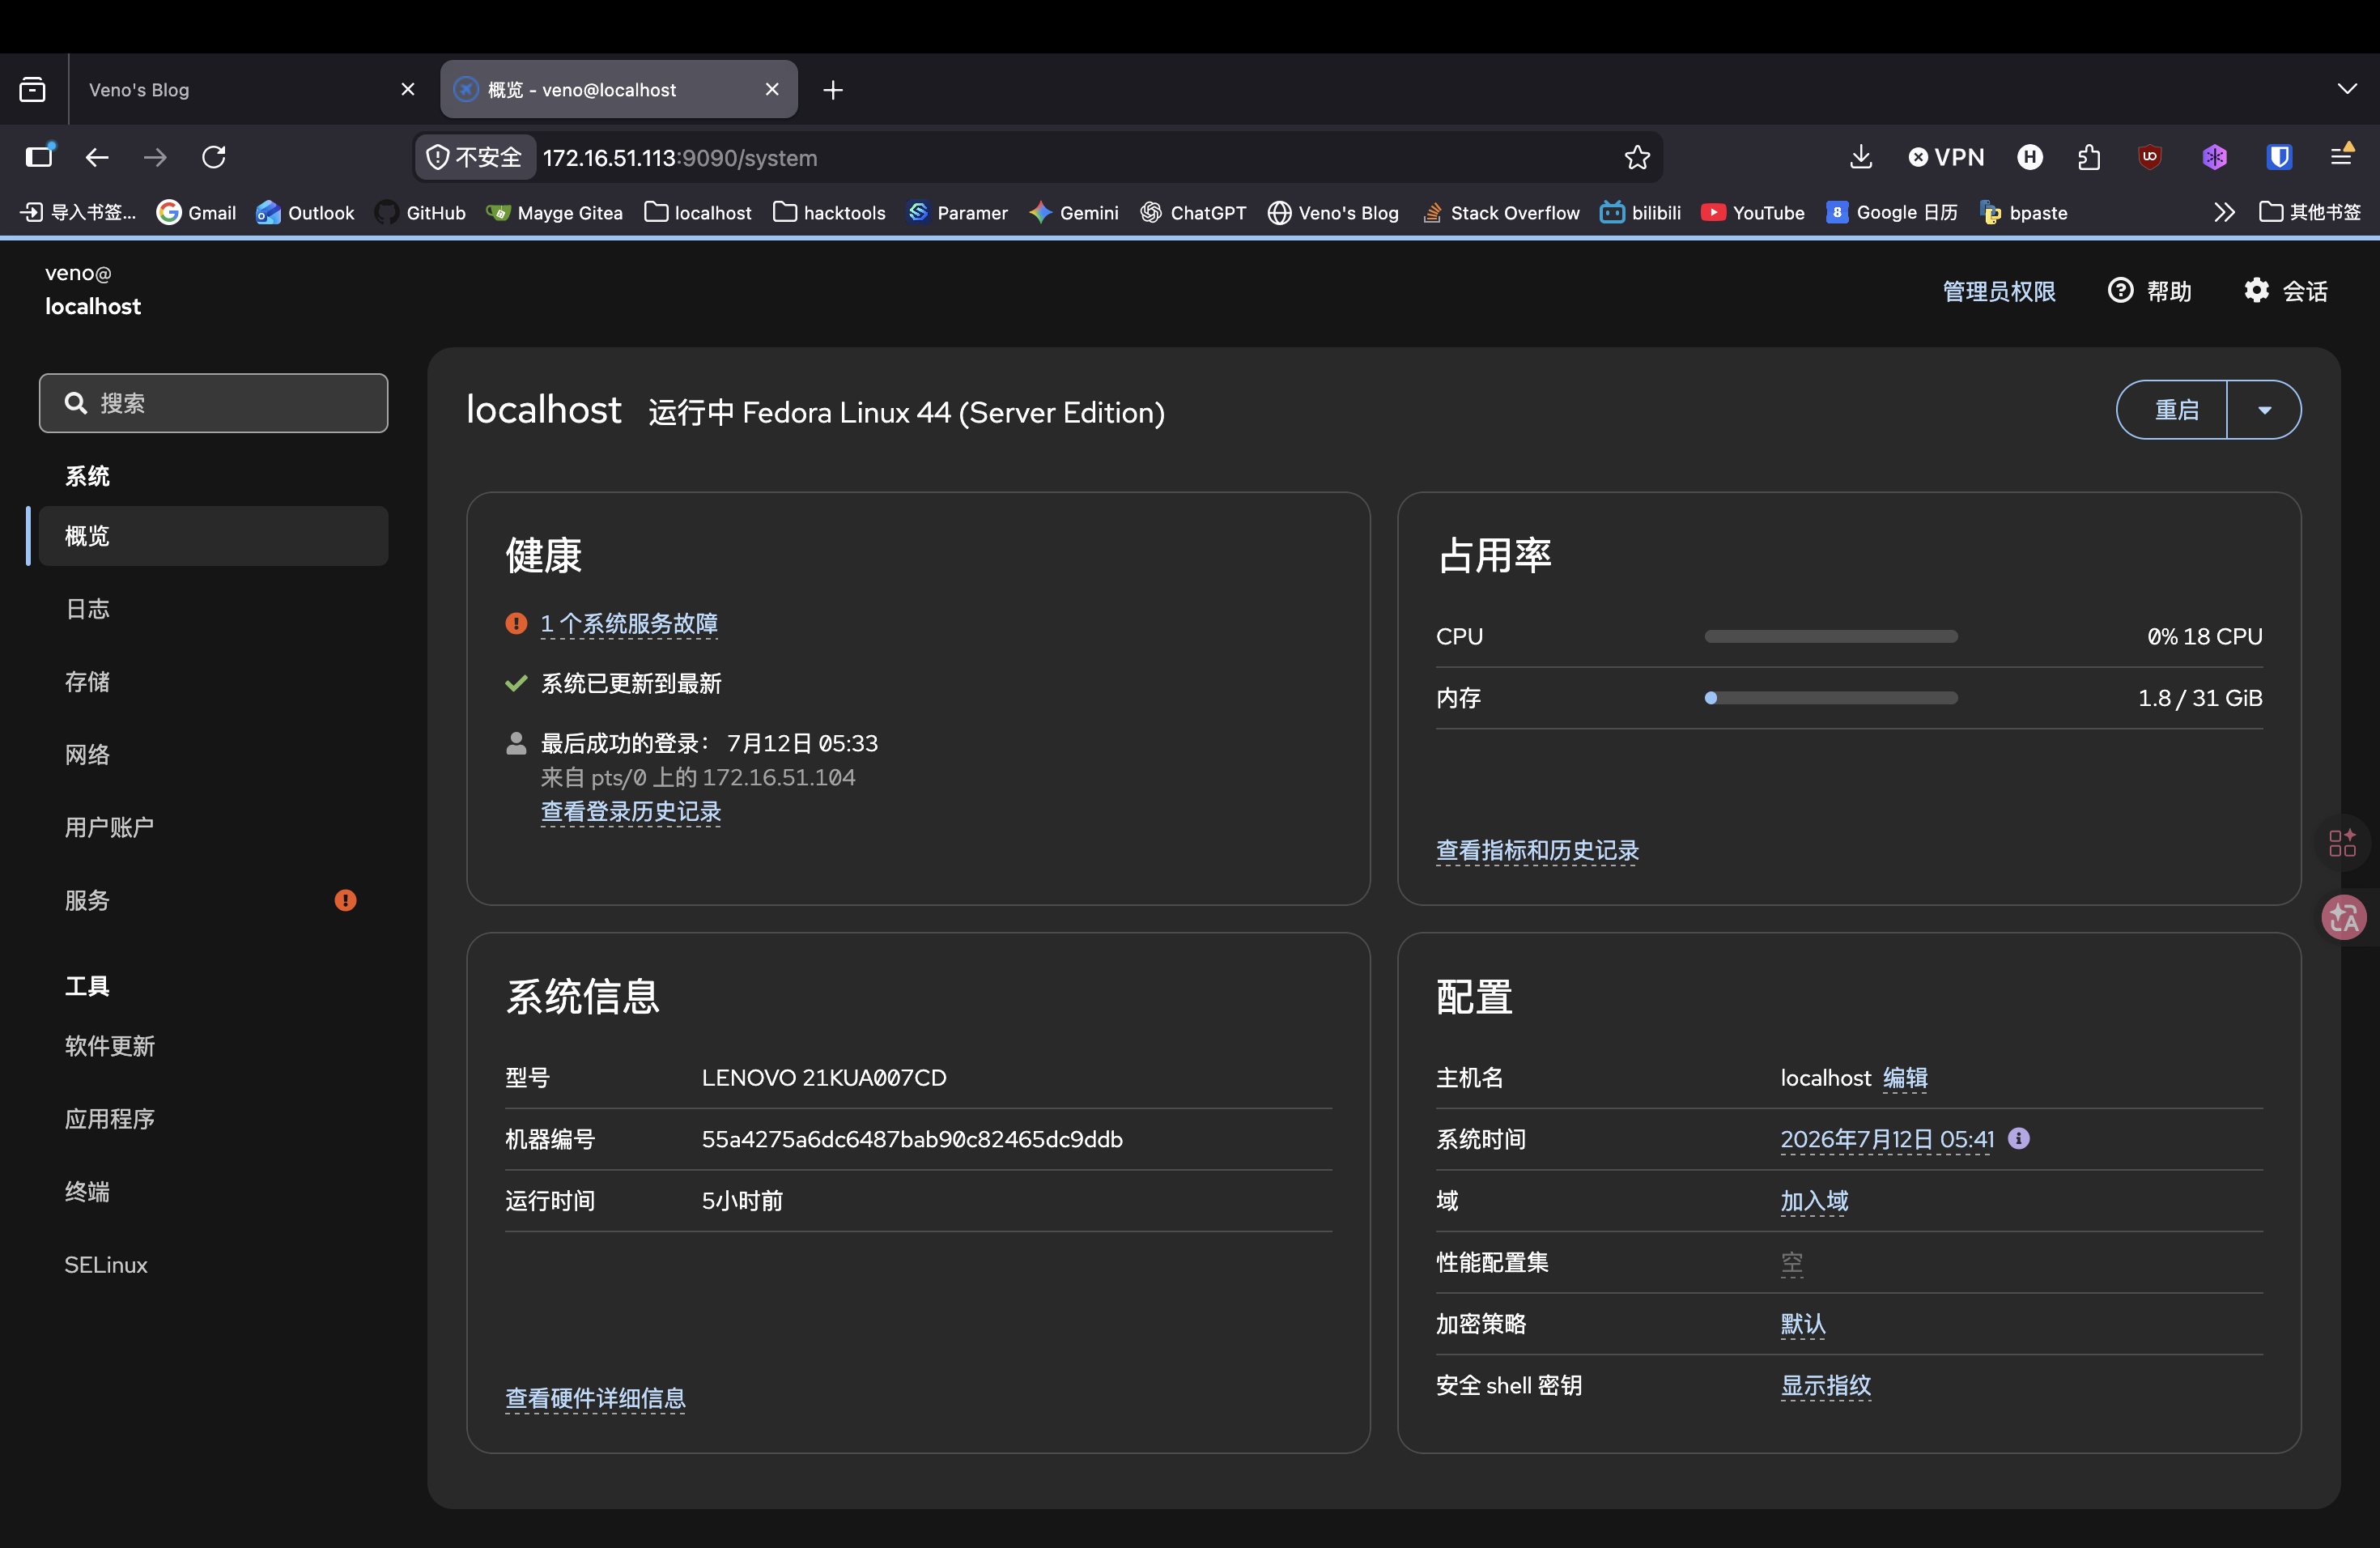Open the uBlock Origin shield icon
The height and width of the screenshot is (1548, 2380).
2150,157
